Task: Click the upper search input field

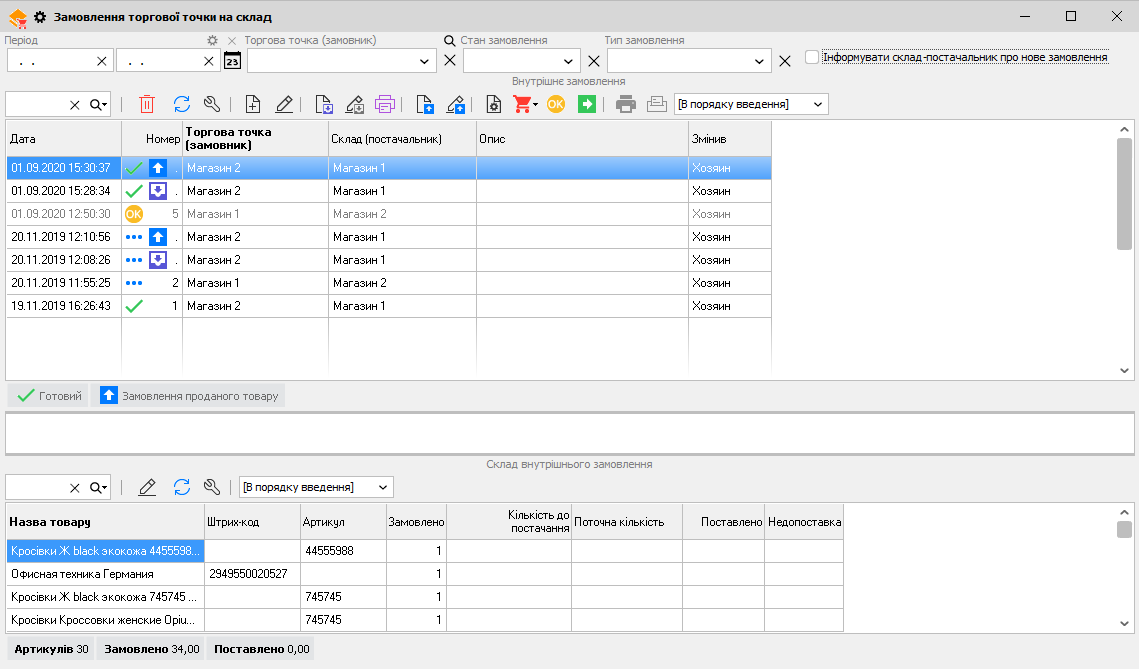Action: 36,104
